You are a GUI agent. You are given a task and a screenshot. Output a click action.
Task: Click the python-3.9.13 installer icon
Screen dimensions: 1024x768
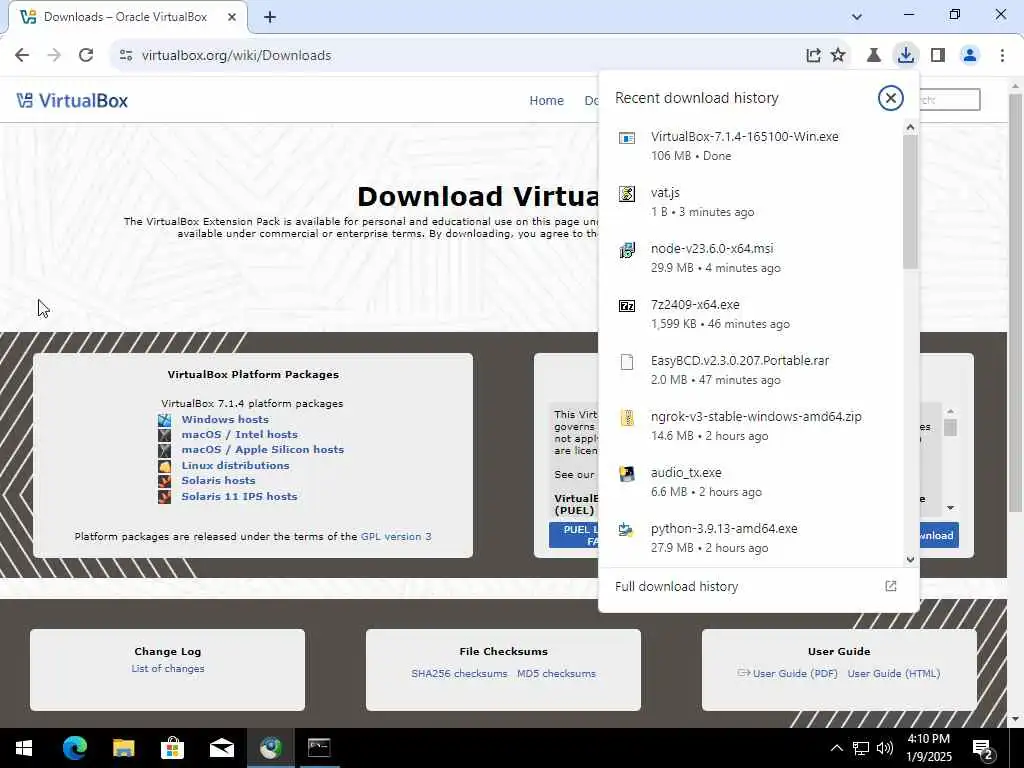click(x=627, y=530)
